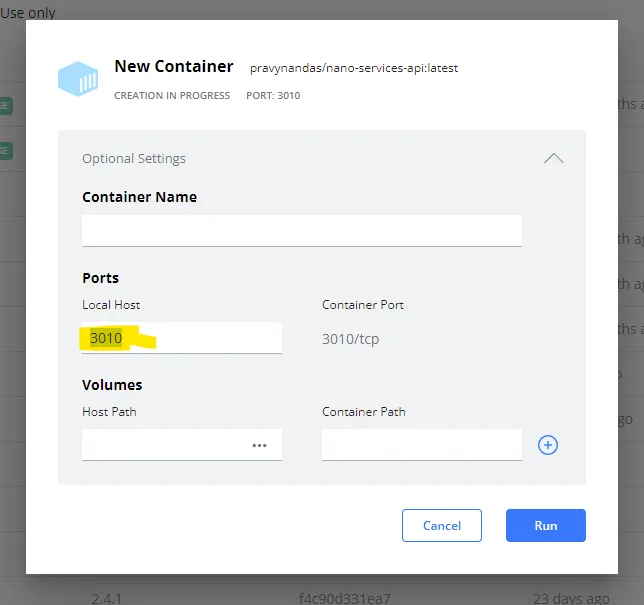Screen dimensions: 644x605
Task: Click the Optional Settings header text
Action: tap(134, 158)
